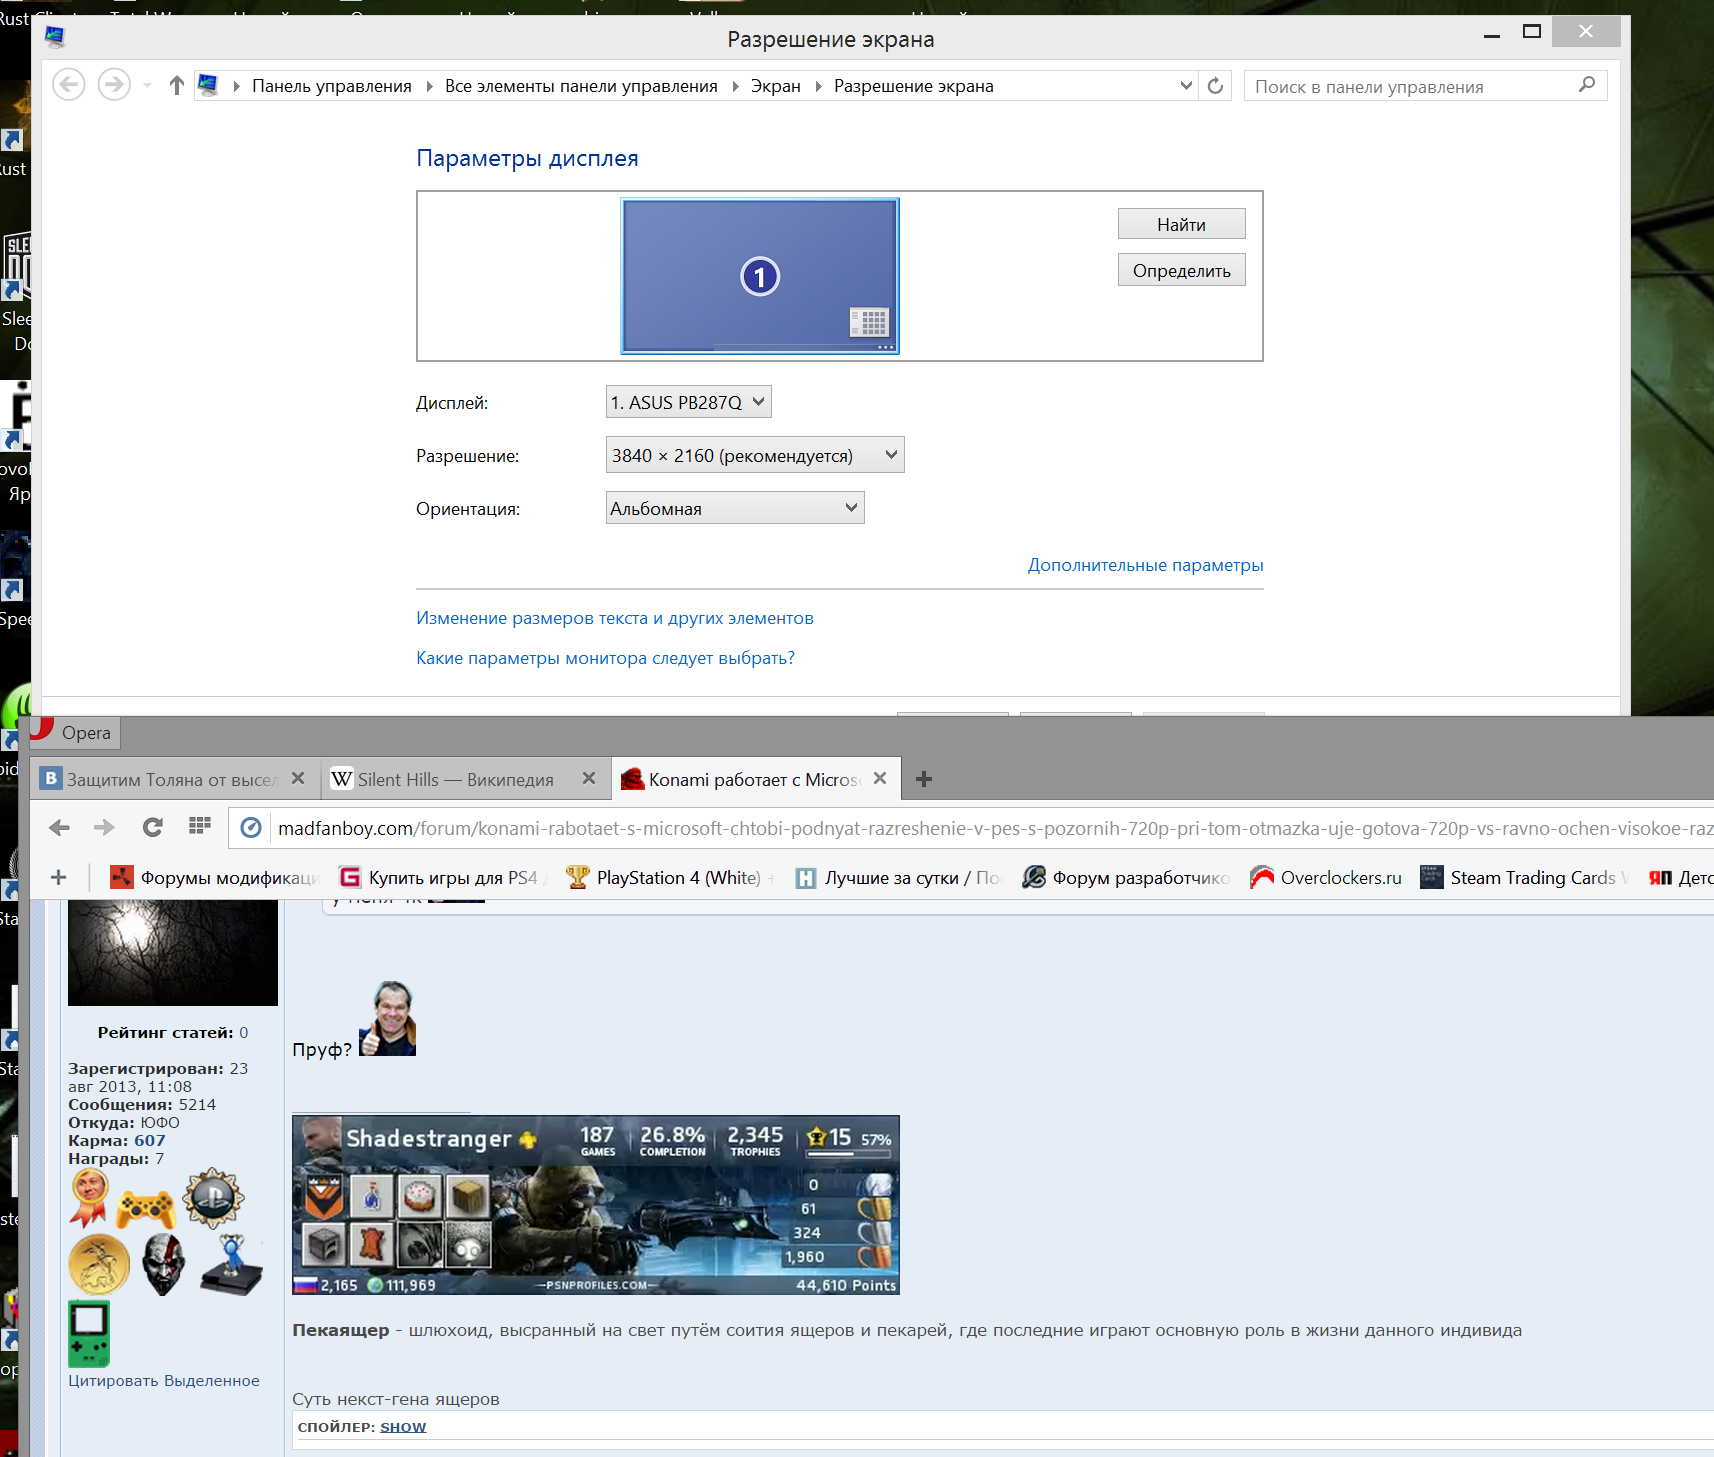Close the Silent Hills Wikipedia tab

(x=589, y=778)
